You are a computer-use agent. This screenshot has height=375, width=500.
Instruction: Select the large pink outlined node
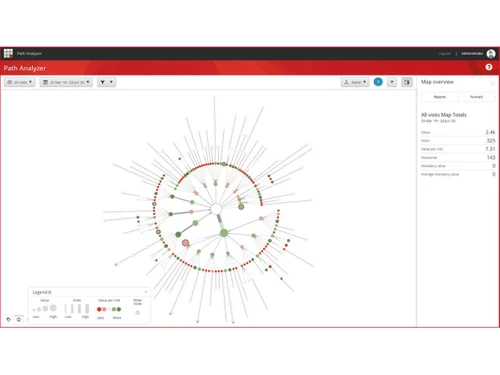(186, 243)
